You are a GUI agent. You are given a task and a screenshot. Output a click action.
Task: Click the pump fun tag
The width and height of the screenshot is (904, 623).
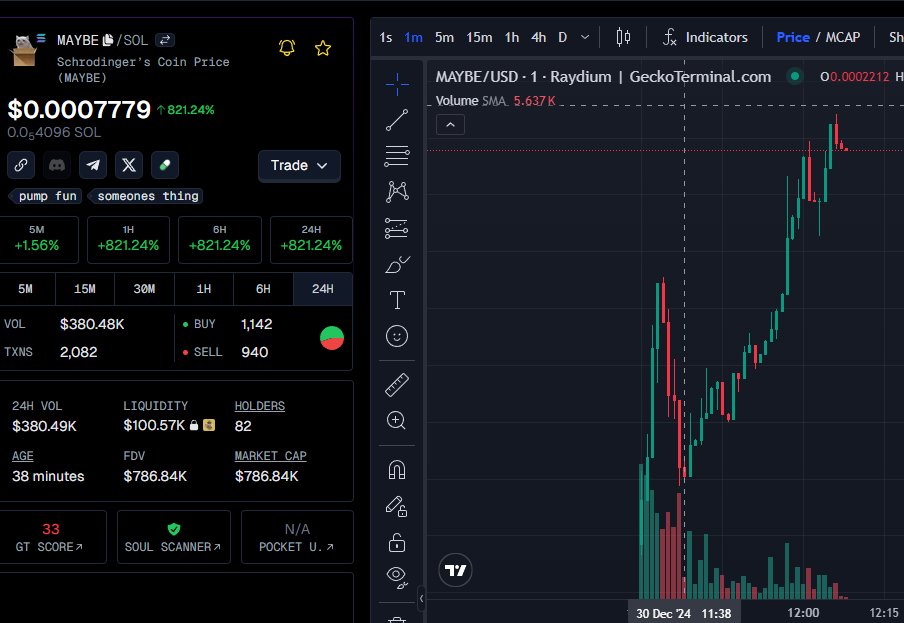[x=46, y=196]
